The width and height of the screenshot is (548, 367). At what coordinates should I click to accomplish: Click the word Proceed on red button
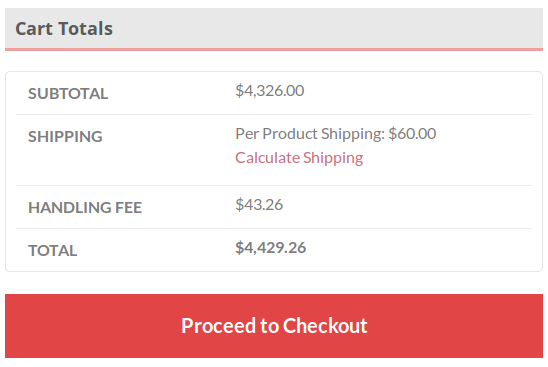(x=218, y=326)
